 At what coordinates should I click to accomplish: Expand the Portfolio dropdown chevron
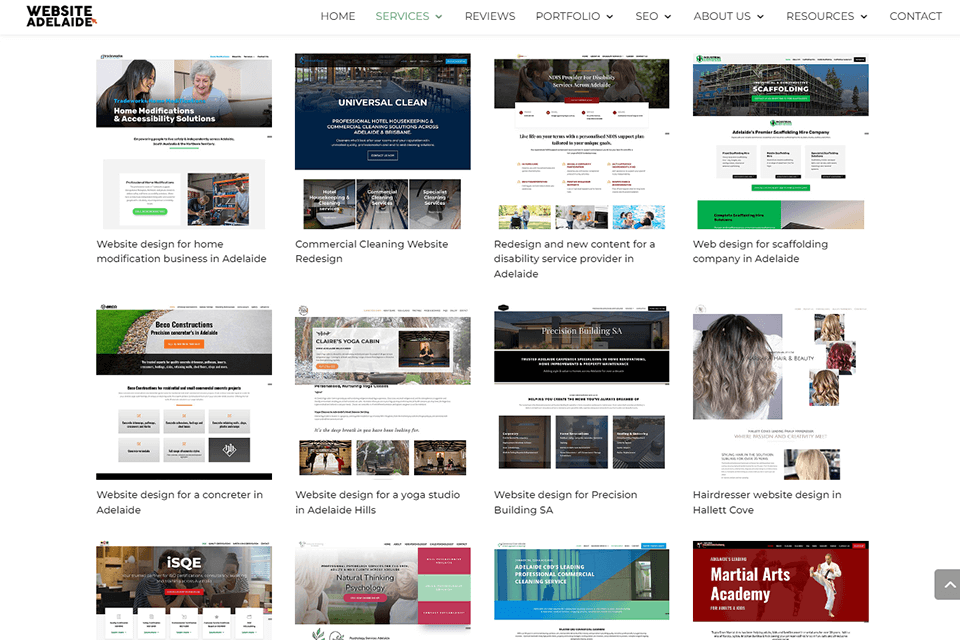click(x=609, y=17)
